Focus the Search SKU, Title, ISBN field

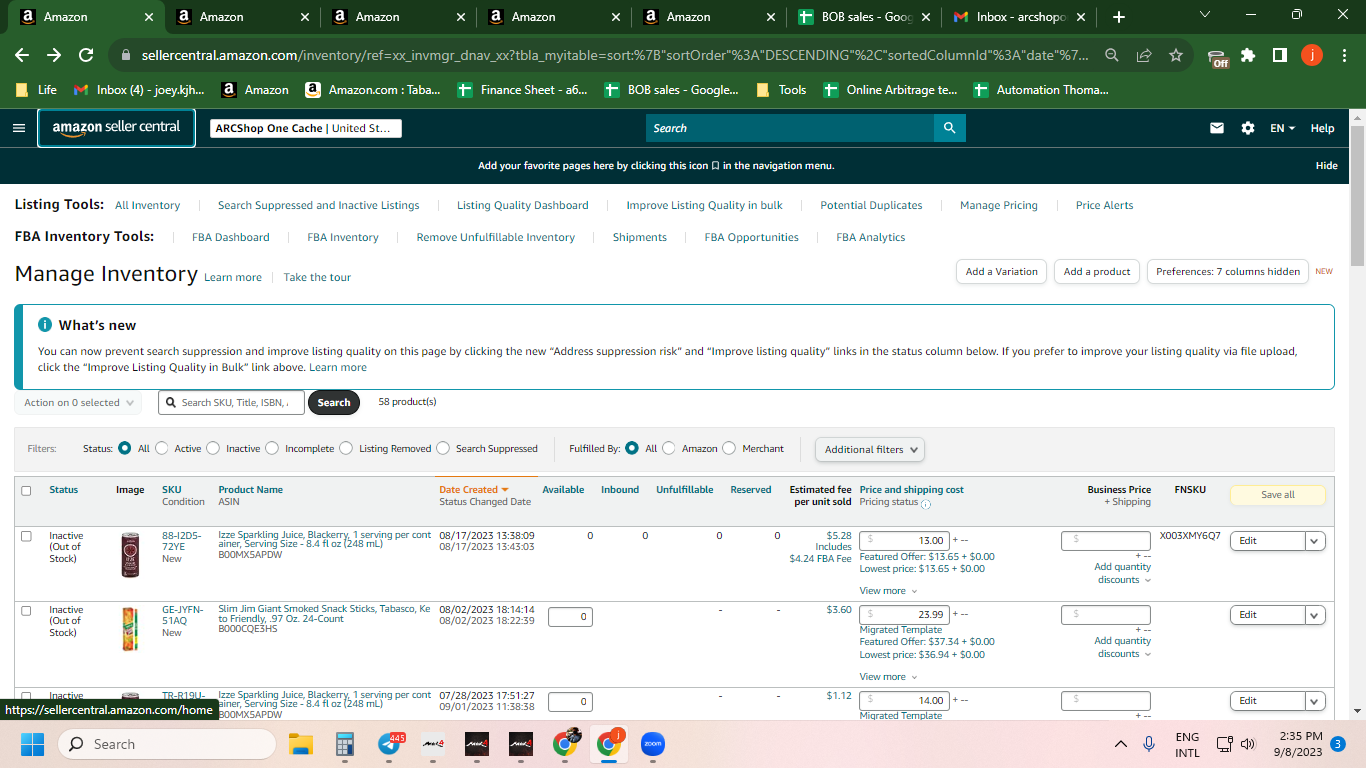pos(231,403)
